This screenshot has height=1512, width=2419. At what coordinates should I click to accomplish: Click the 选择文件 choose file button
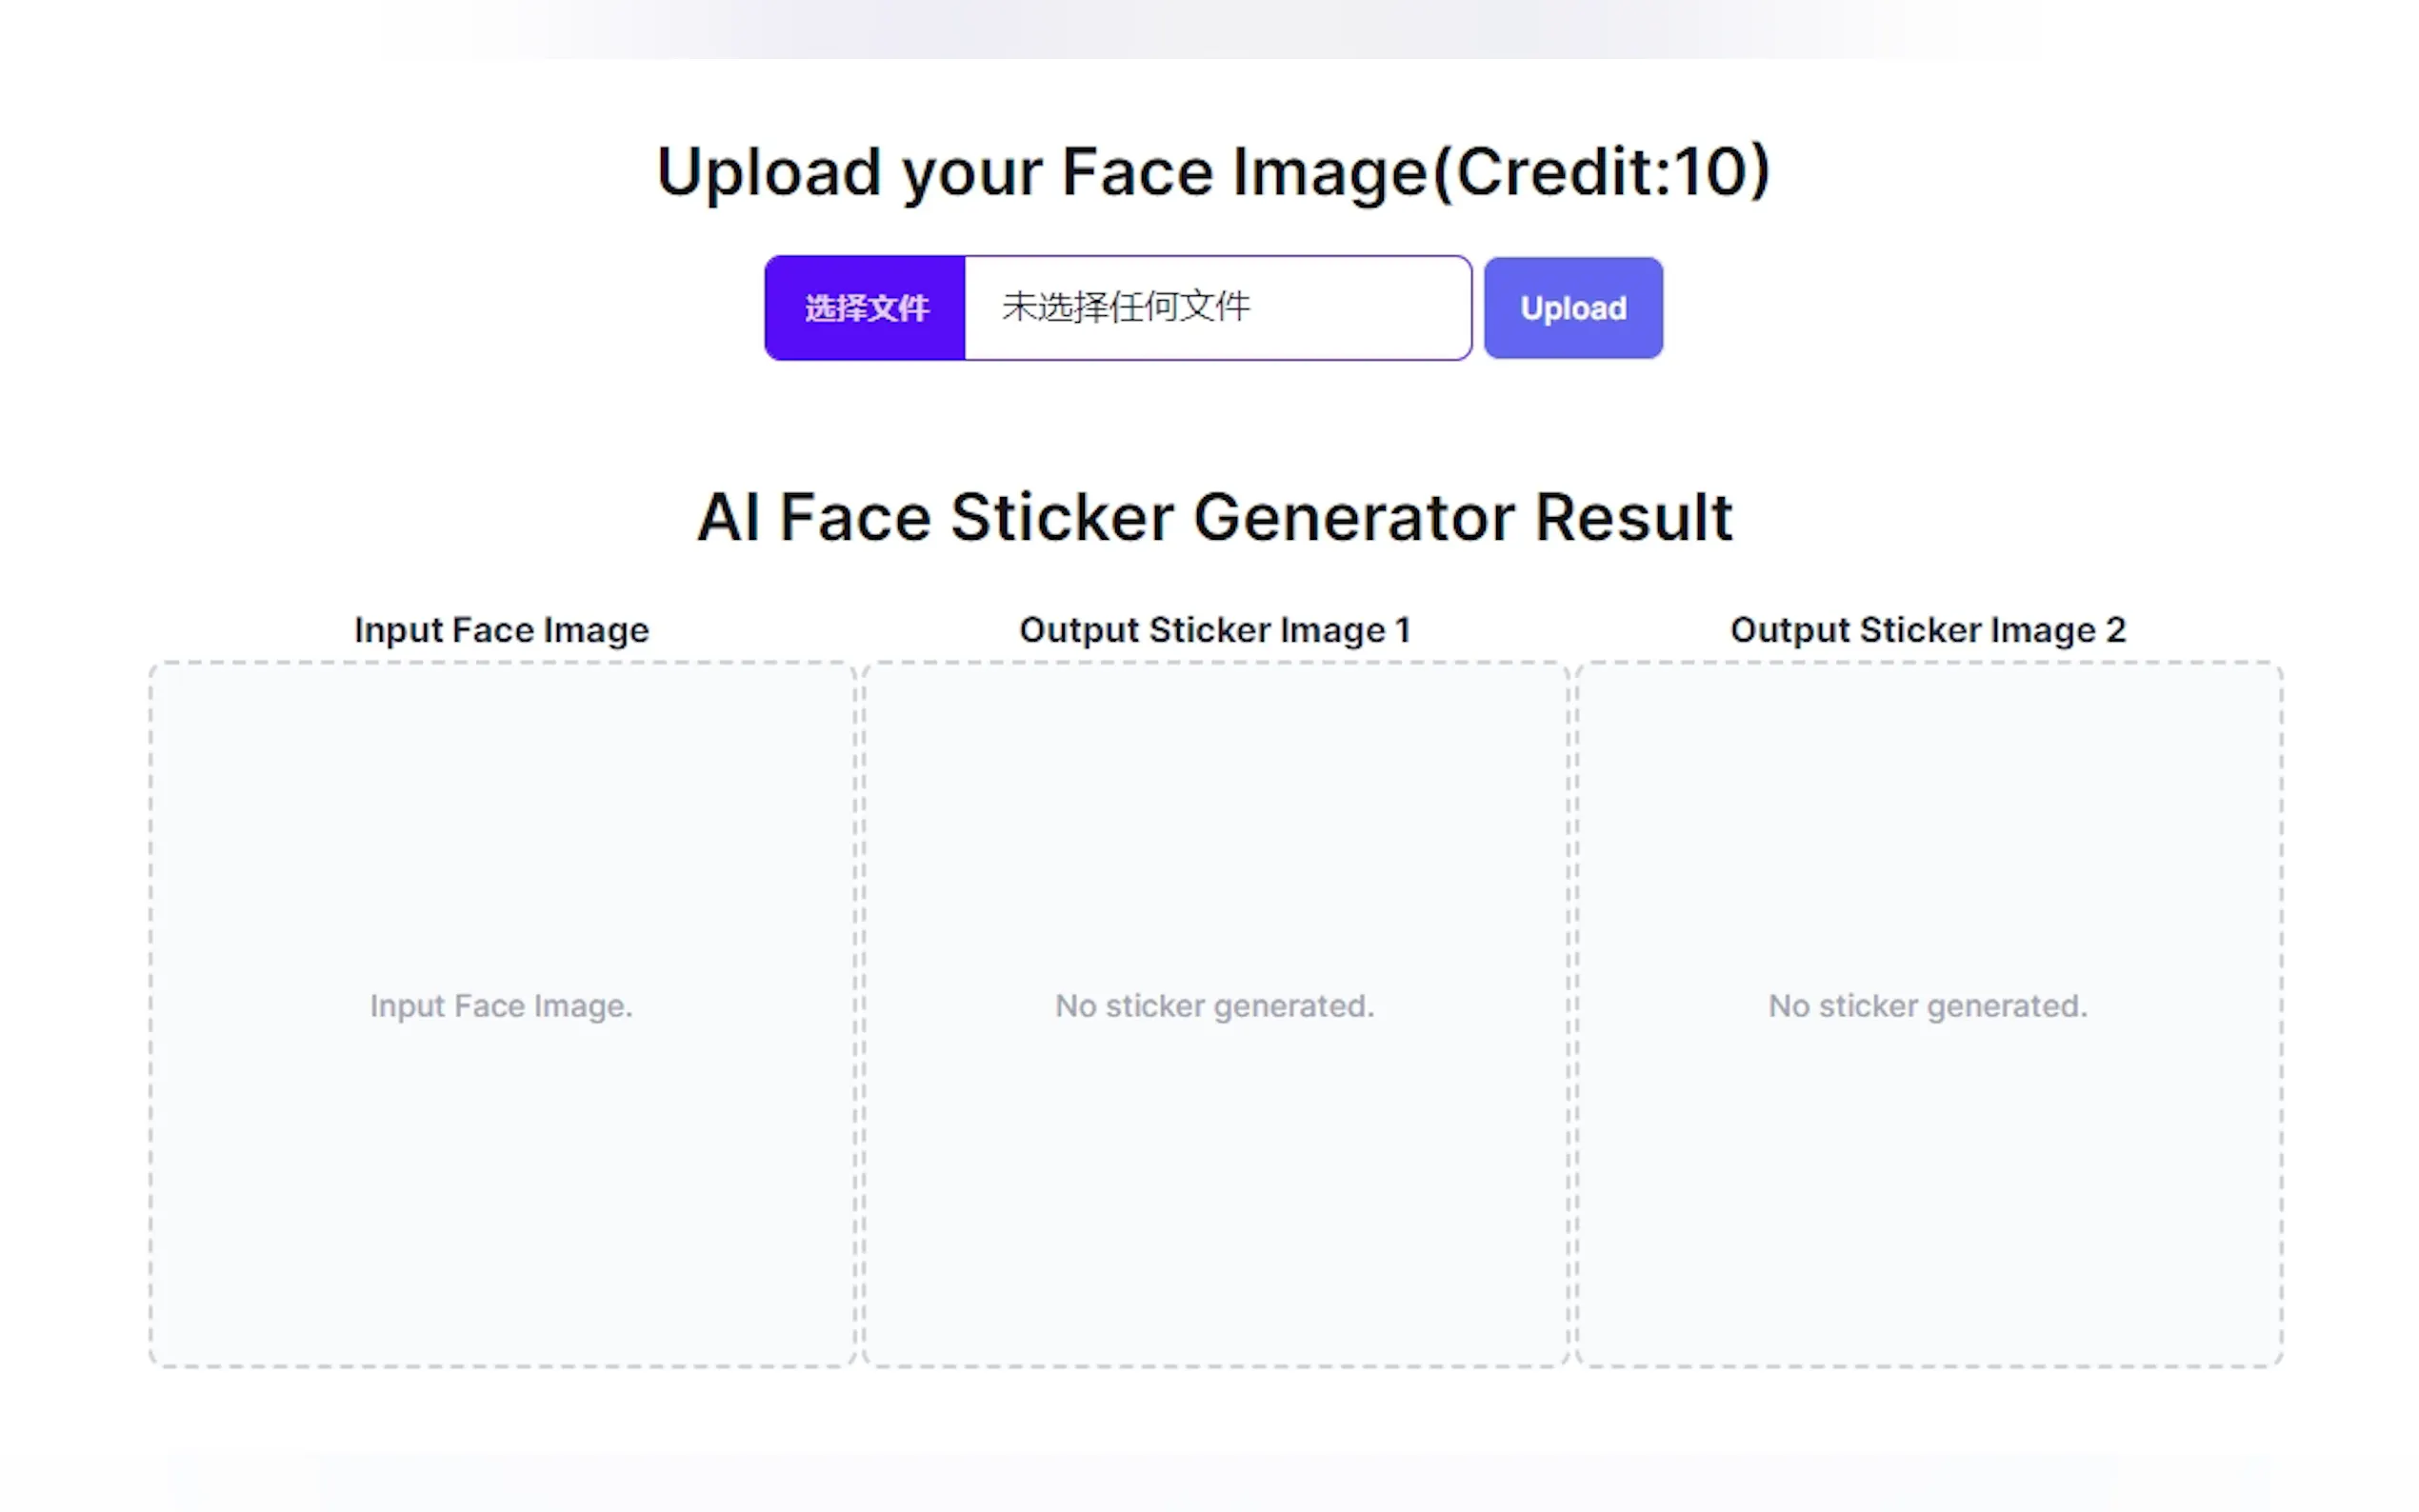click(x=865, y=308)
